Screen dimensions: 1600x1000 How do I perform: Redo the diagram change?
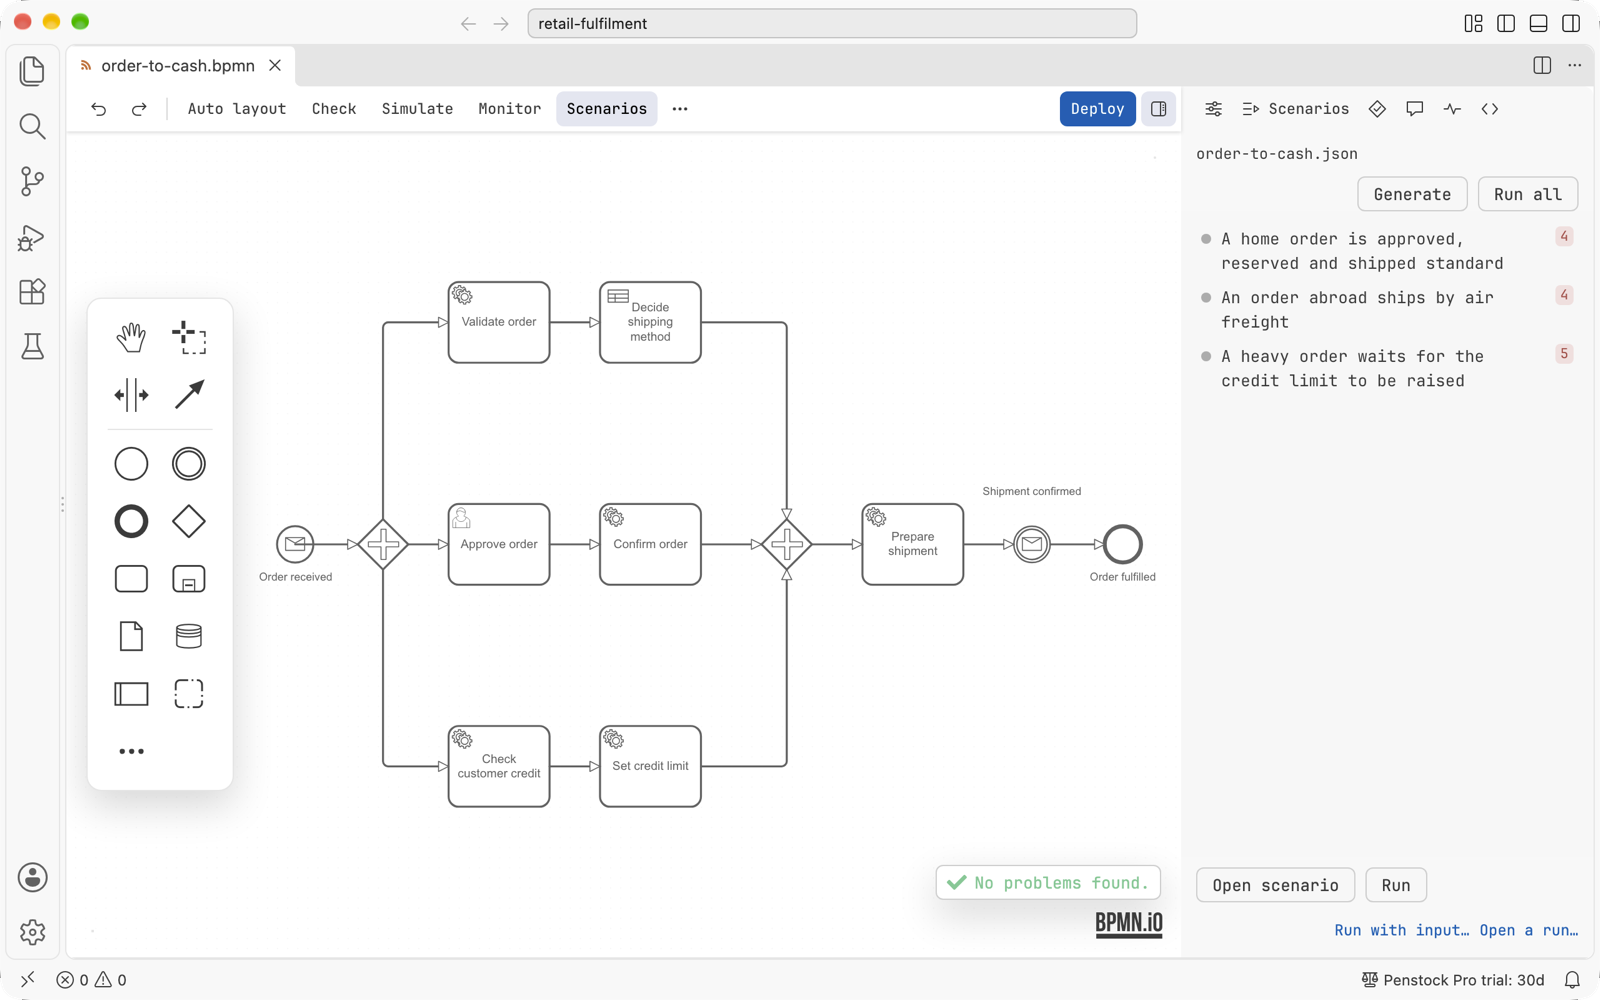pyautogui.click(x=139, y=109)
